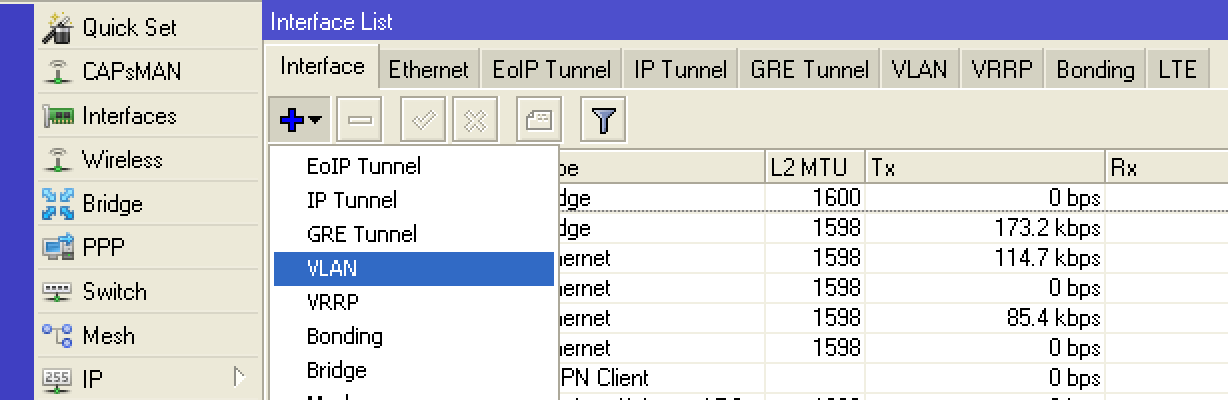Viewport: 1228px width, 400px height.
Task: Choose VLAN from the add menu
Action: click(414, 268)
